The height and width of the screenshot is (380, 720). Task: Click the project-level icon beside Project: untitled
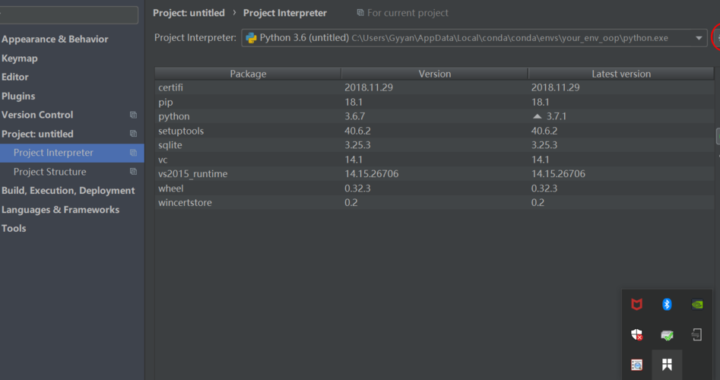click(x=133, y=134)
